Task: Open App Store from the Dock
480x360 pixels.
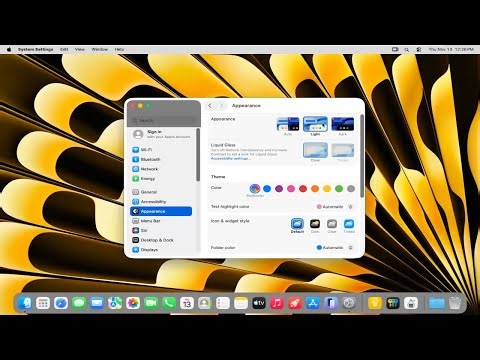Action: coord(313,303)
